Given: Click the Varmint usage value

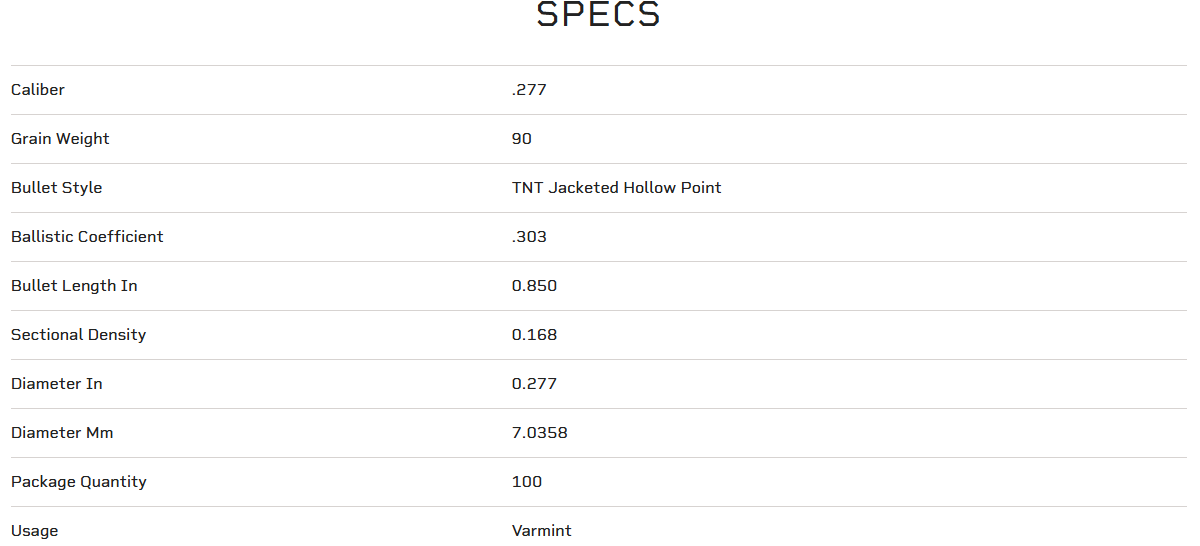Looking at the screenshot, I should click(541, 531).
